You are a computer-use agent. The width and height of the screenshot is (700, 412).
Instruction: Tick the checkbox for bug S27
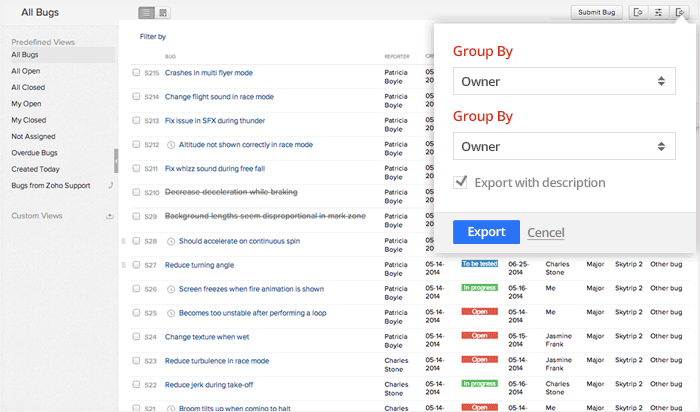(x=136, y=265)
